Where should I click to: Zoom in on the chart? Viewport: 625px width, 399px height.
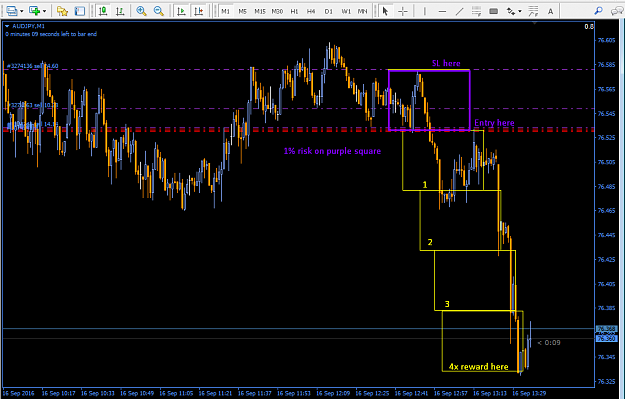click(x=141, y=11)
